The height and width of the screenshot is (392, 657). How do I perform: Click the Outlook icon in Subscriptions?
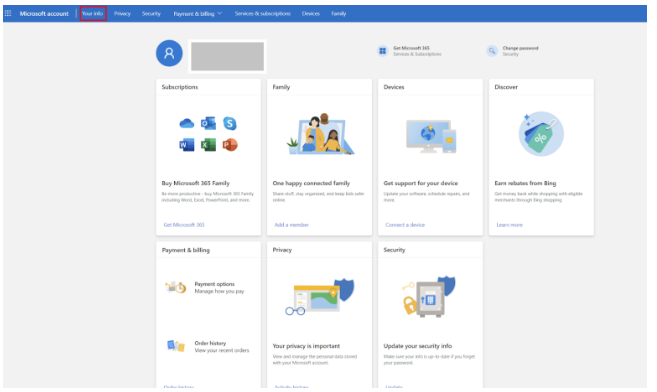(208, 123)
